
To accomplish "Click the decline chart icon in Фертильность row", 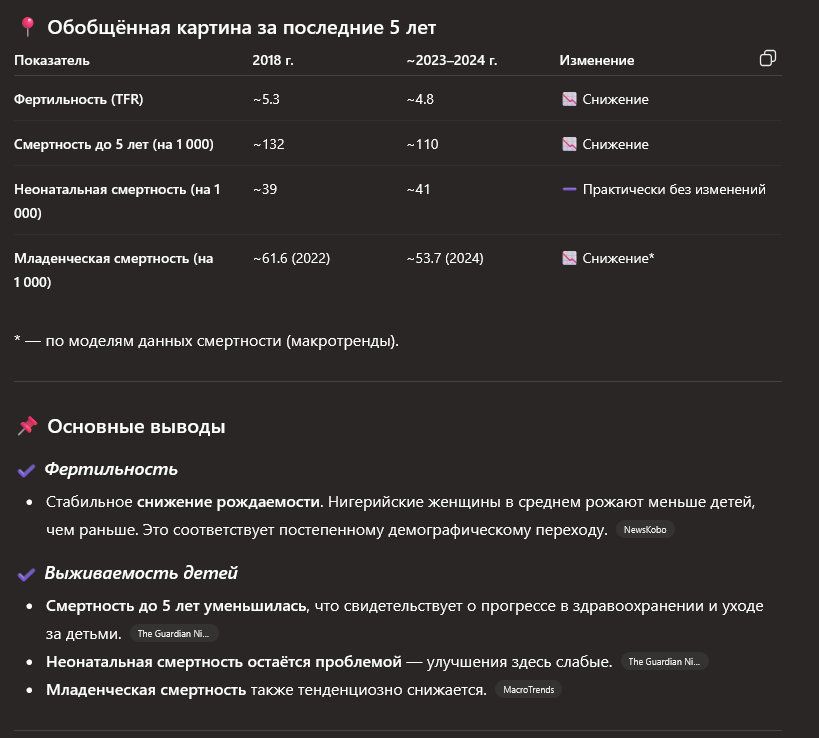I will [569, 99].
